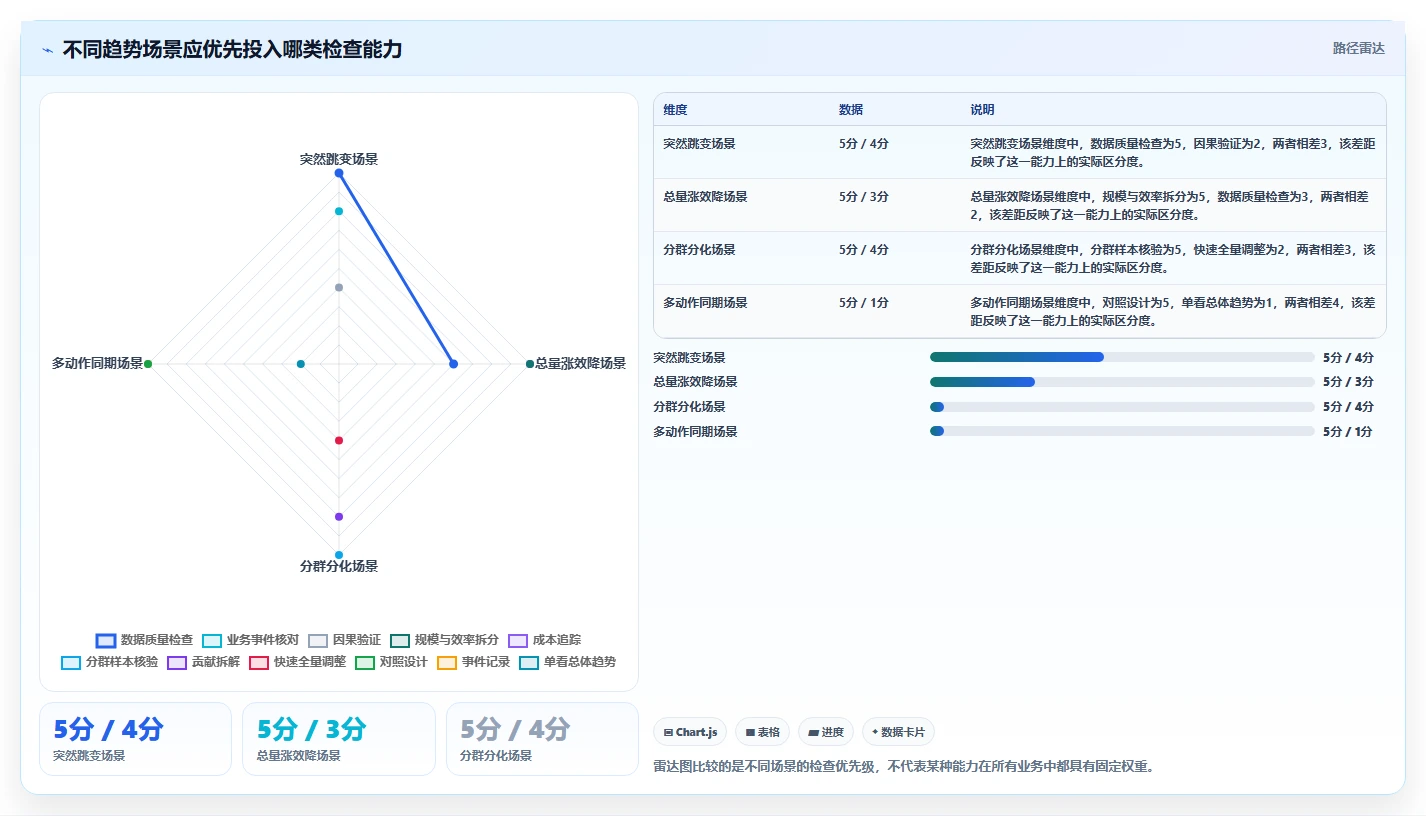The width and height of the screenshot is (1426, 816).
Task: Toggle the 单看总体趋势 legend entry
Action: [568, 662]
